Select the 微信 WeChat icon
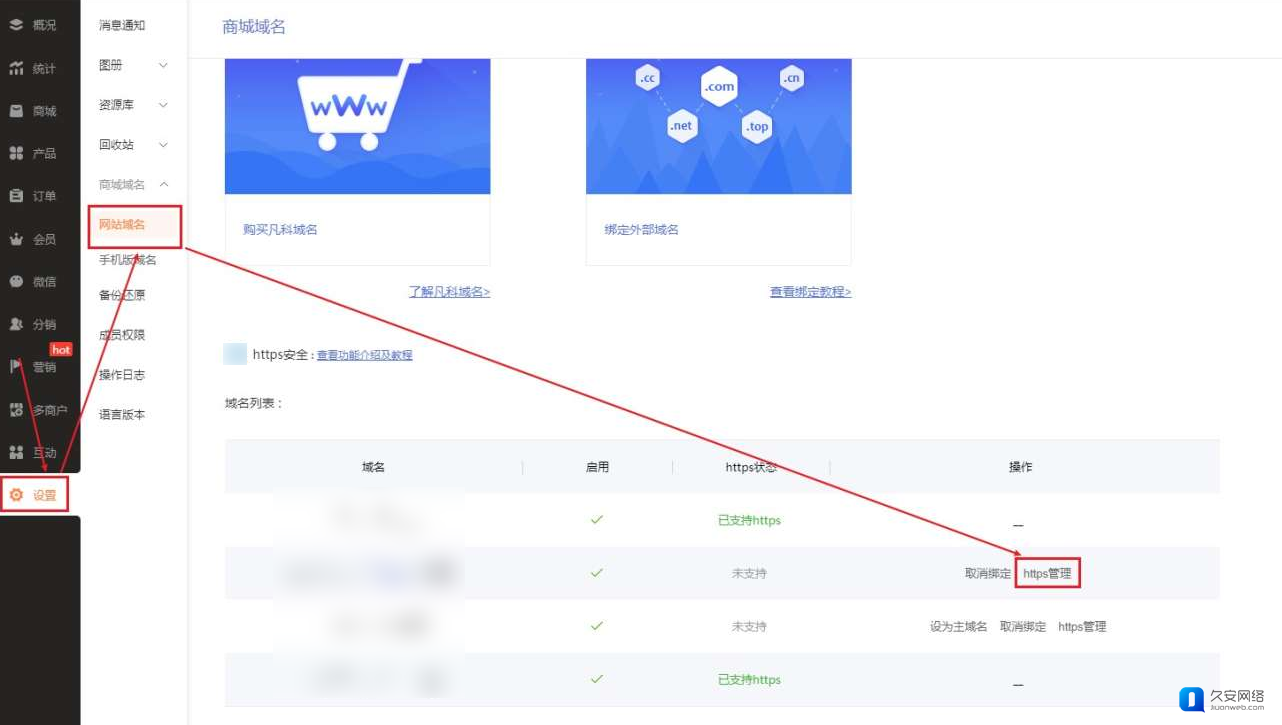The image size is (1282, 725). click(x=16, y=282)
